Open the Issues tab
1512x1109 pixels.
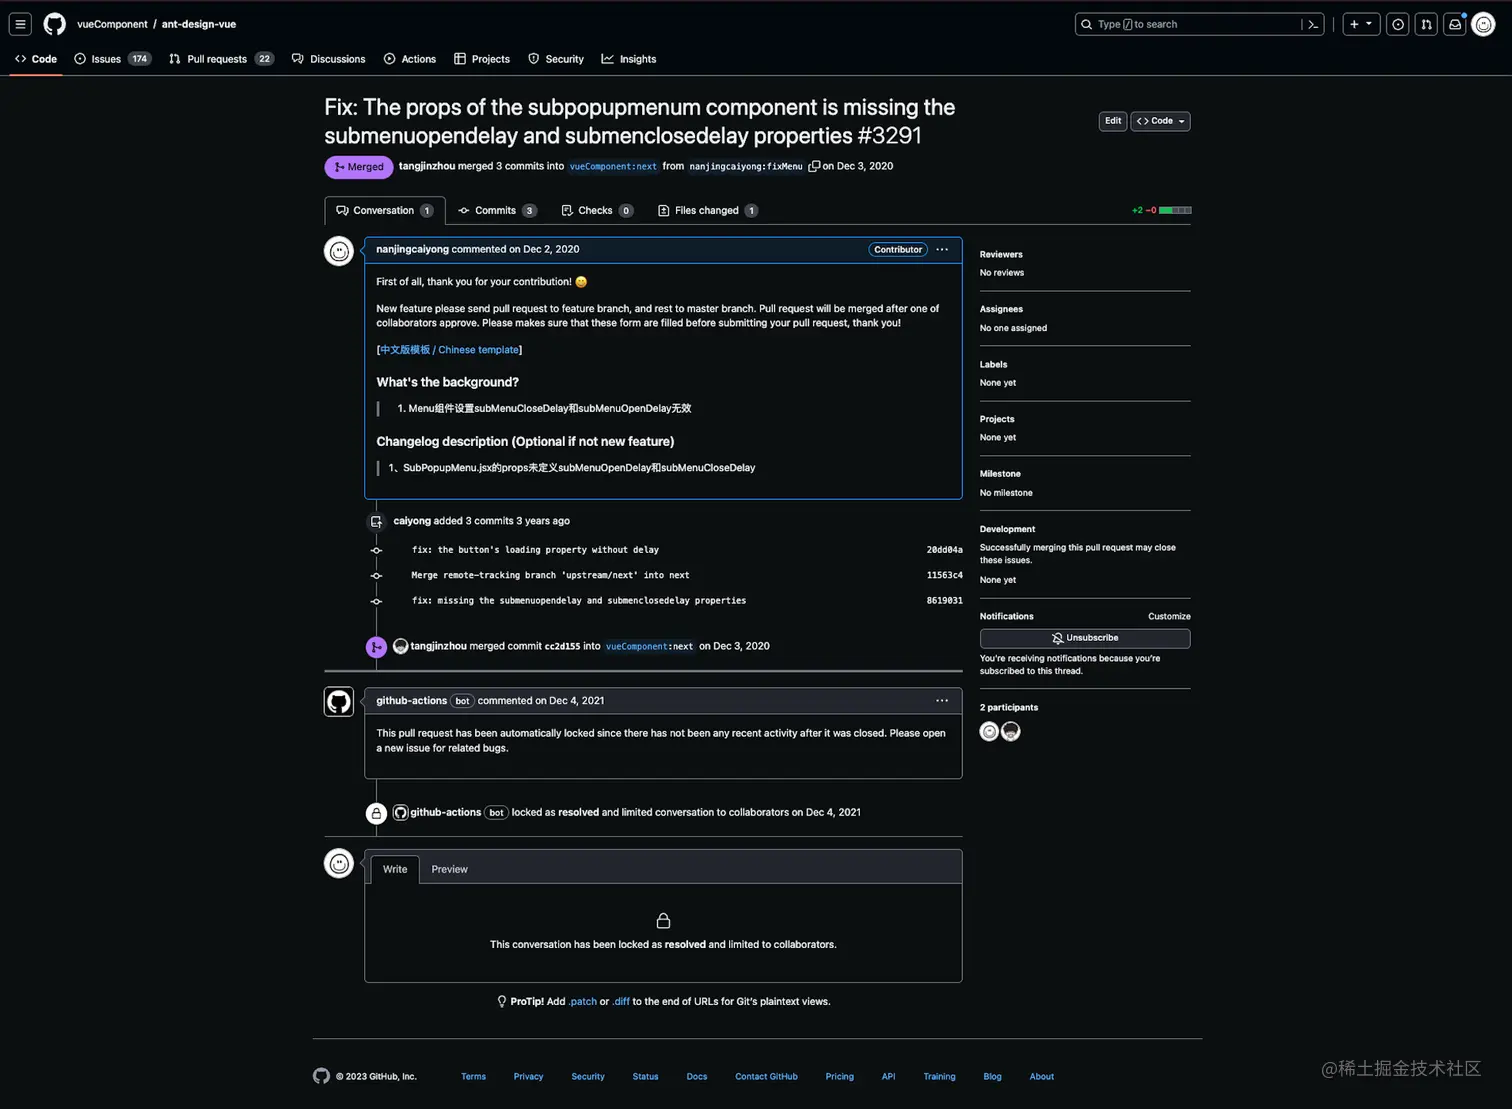(x=112, y=59)
